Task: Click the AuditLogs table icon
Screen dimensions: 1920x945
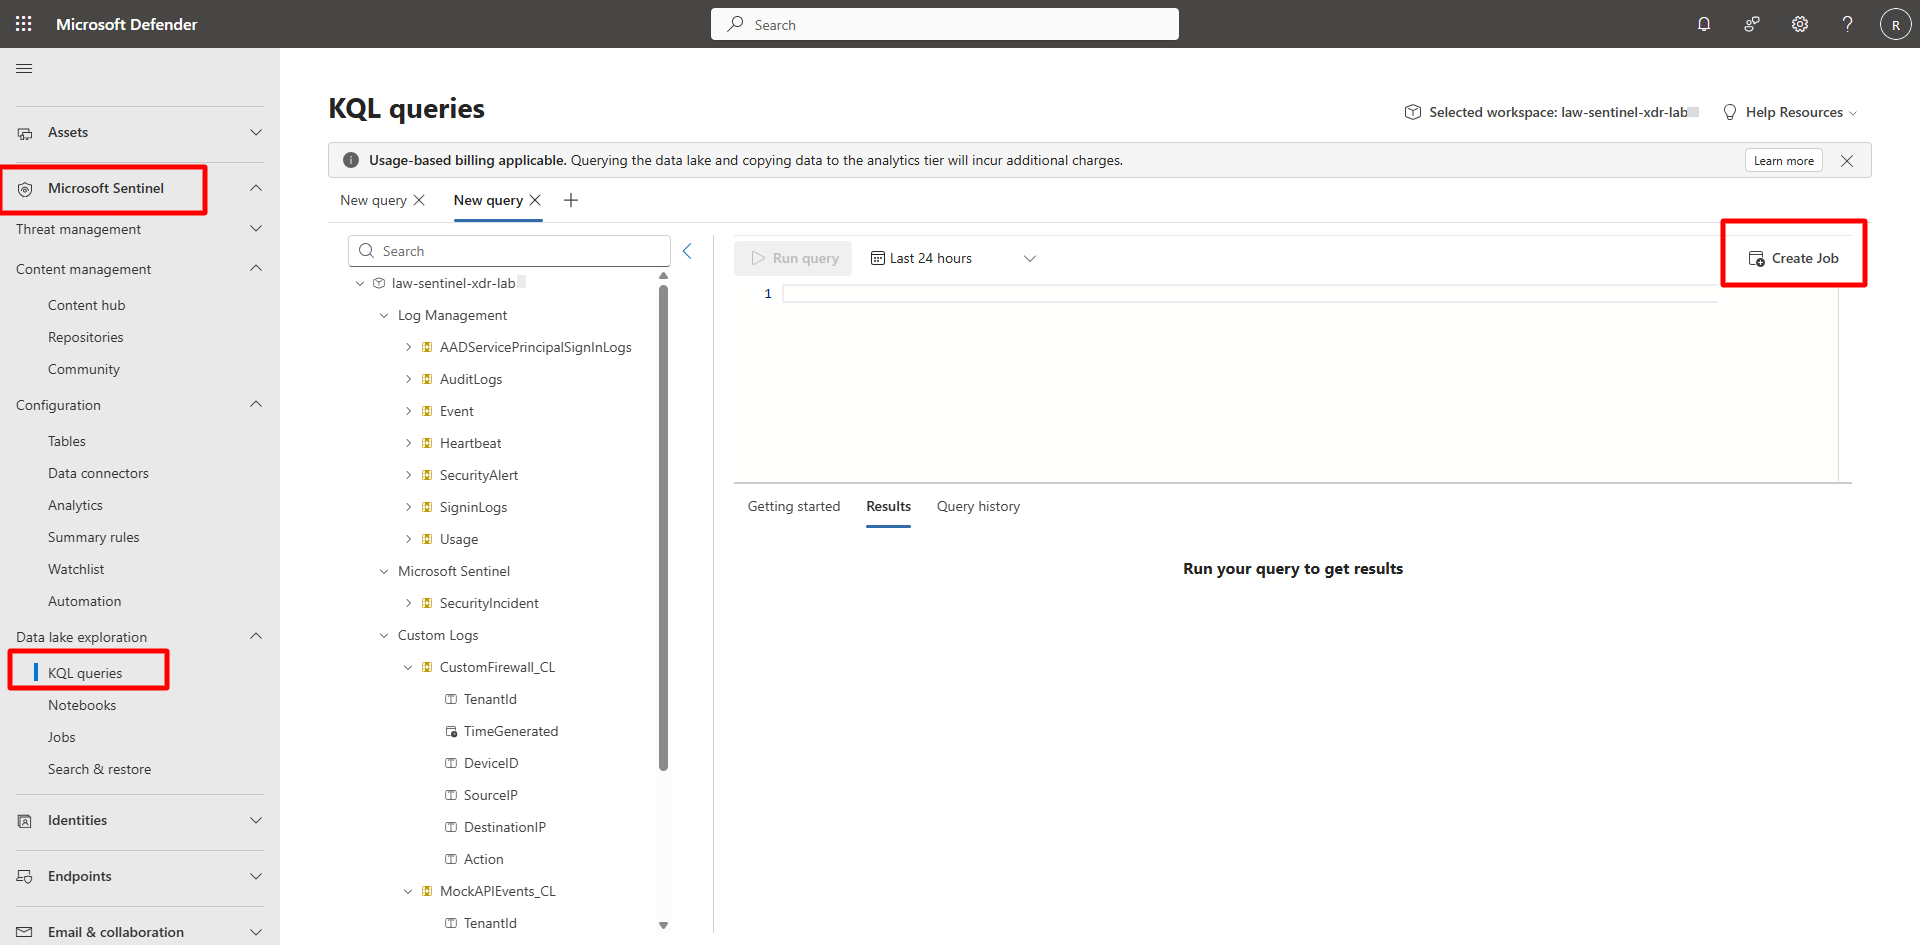Action: tap(427, 379)
